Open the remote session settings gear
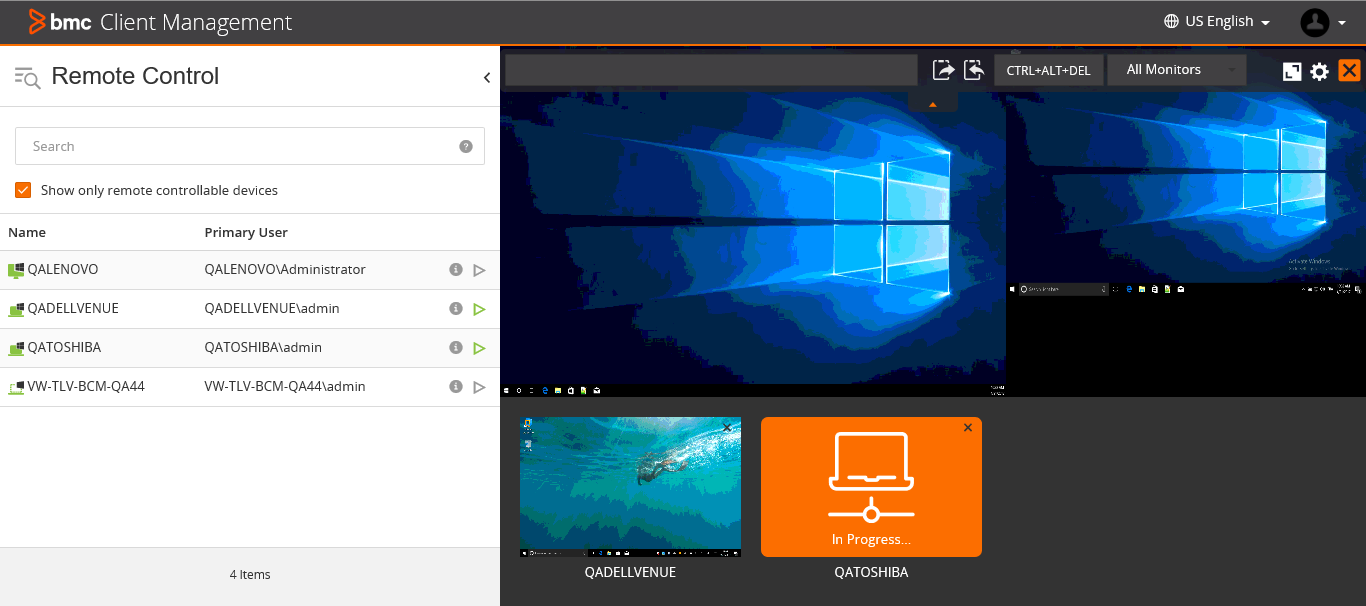This screenshot has width=1366, height=606. pyautogui.click(x=1320, y=71)
